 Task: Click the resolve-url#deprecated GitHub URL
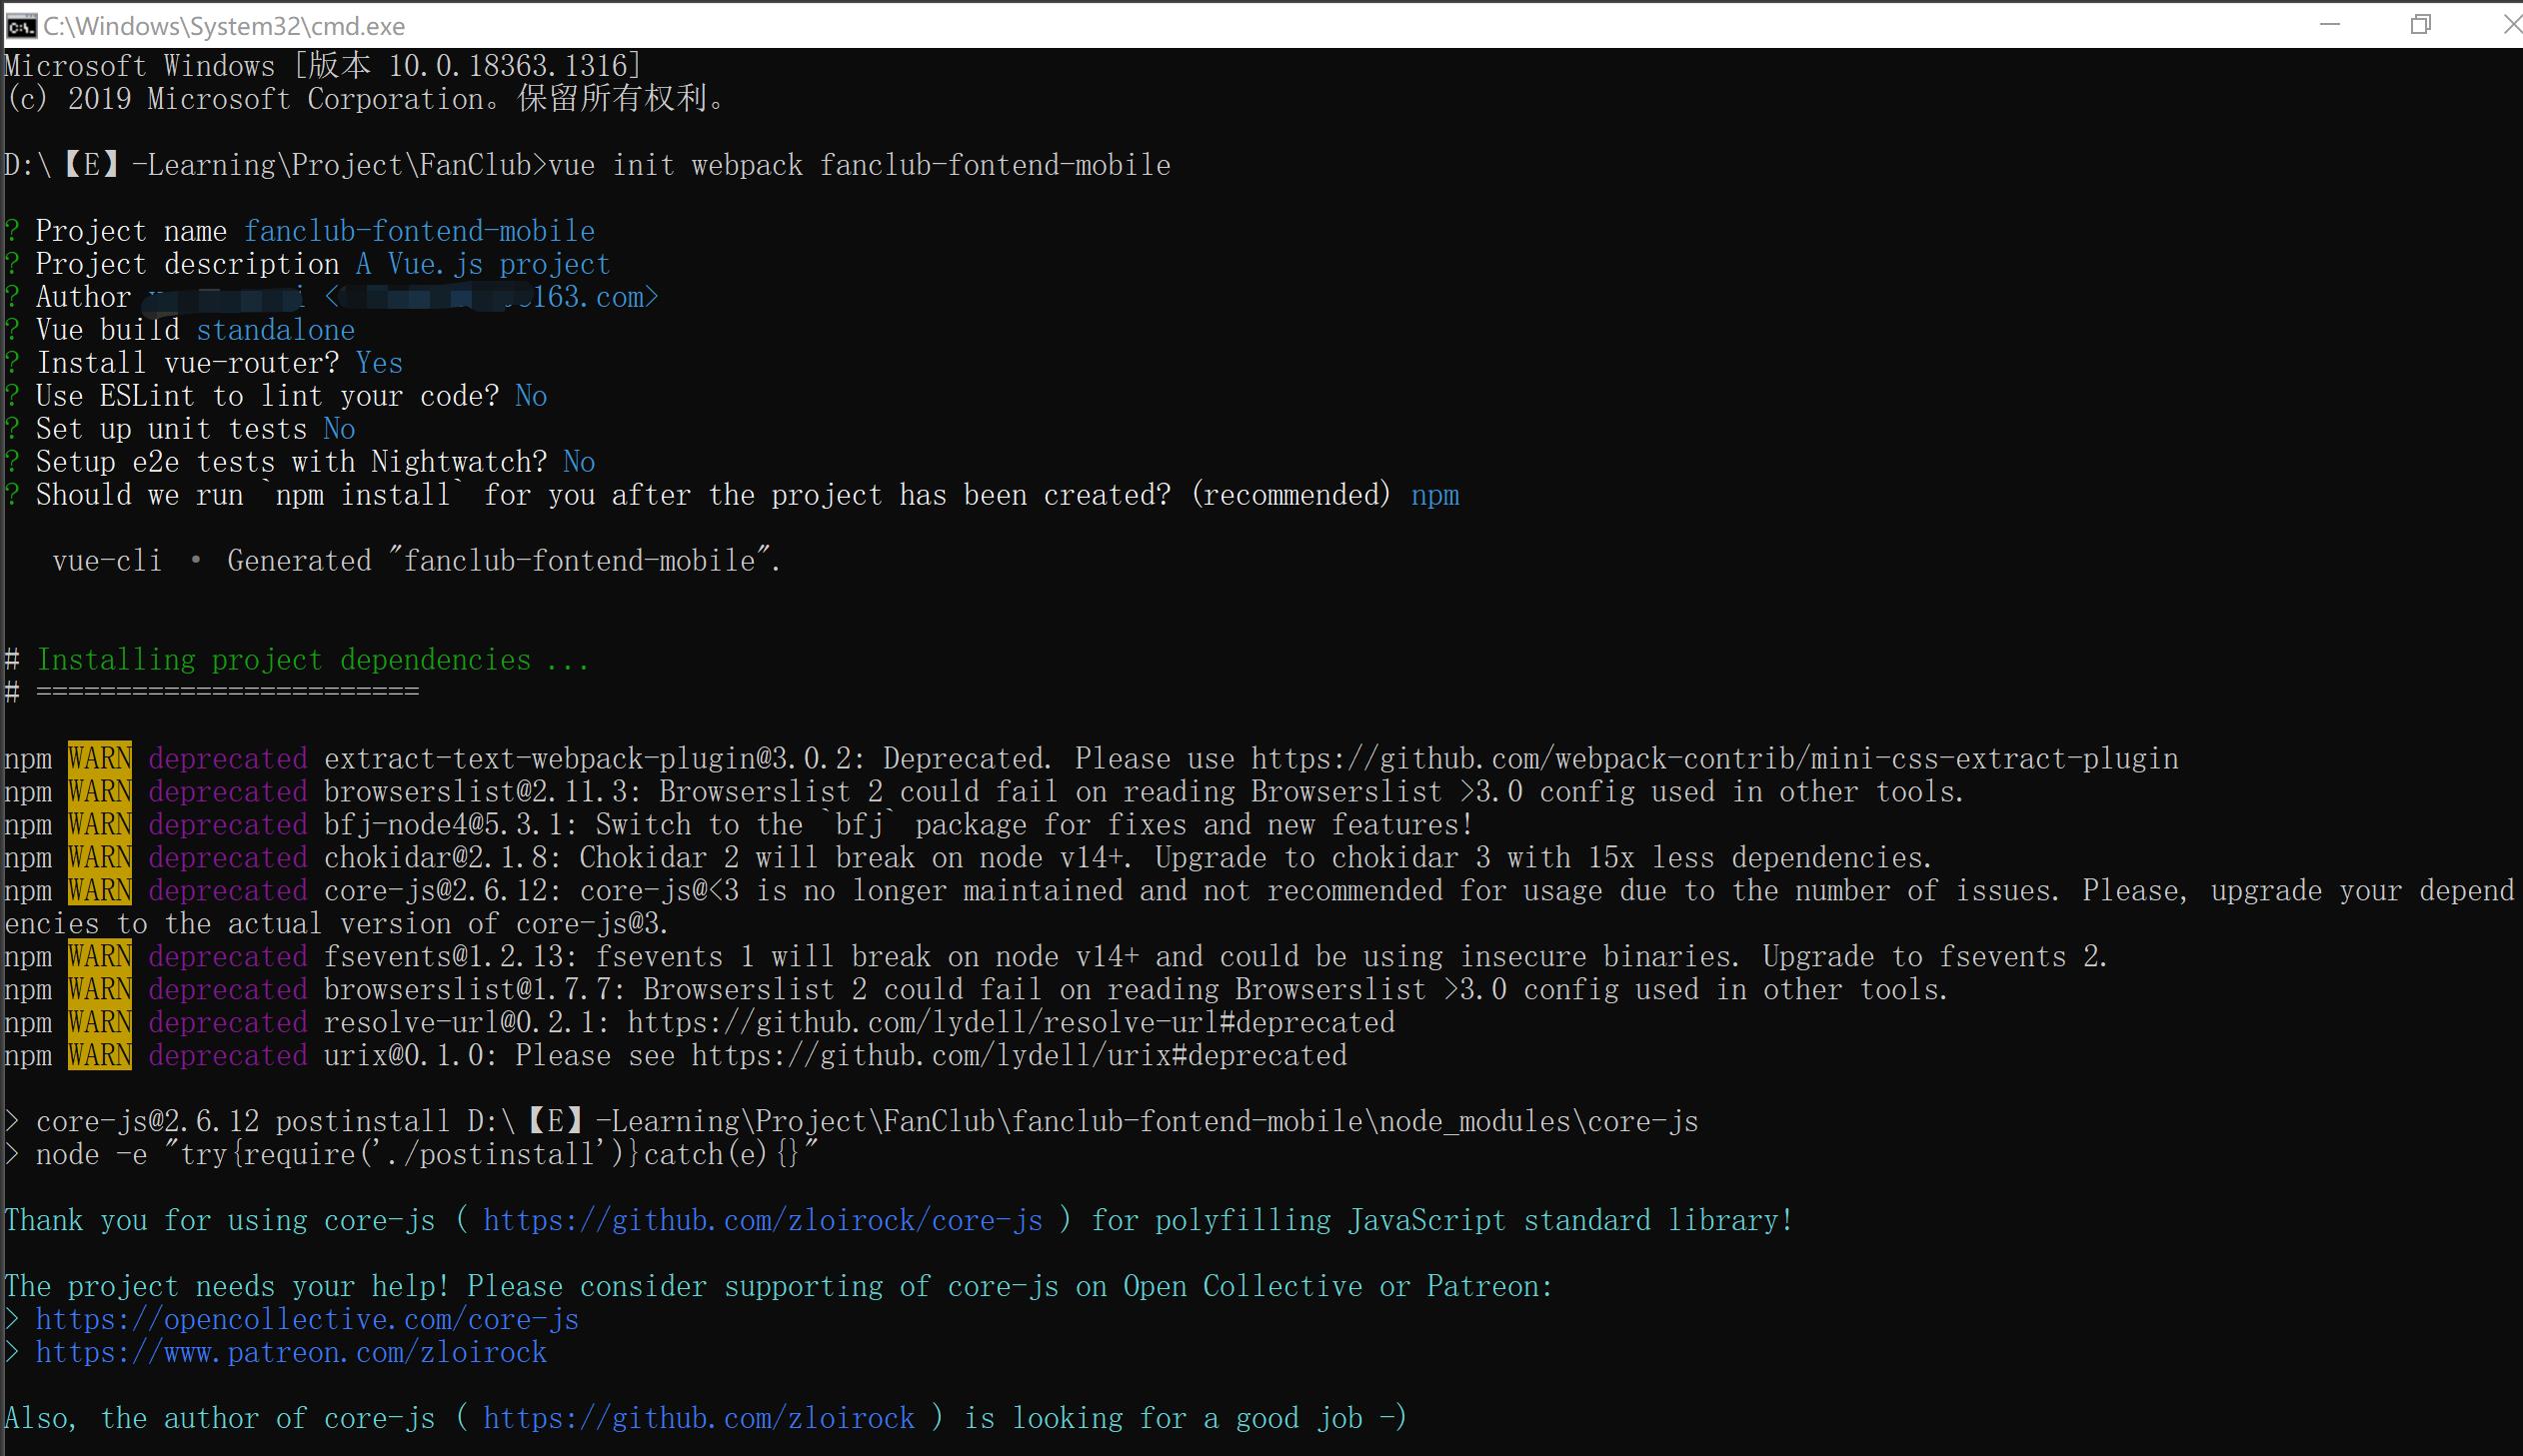point(1011,1023)
